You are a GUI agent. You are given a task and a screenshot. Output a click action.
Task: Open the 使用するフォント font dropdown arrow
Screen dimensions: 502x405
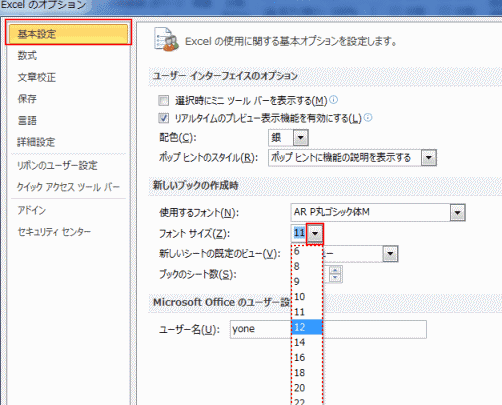coord(457,212)
